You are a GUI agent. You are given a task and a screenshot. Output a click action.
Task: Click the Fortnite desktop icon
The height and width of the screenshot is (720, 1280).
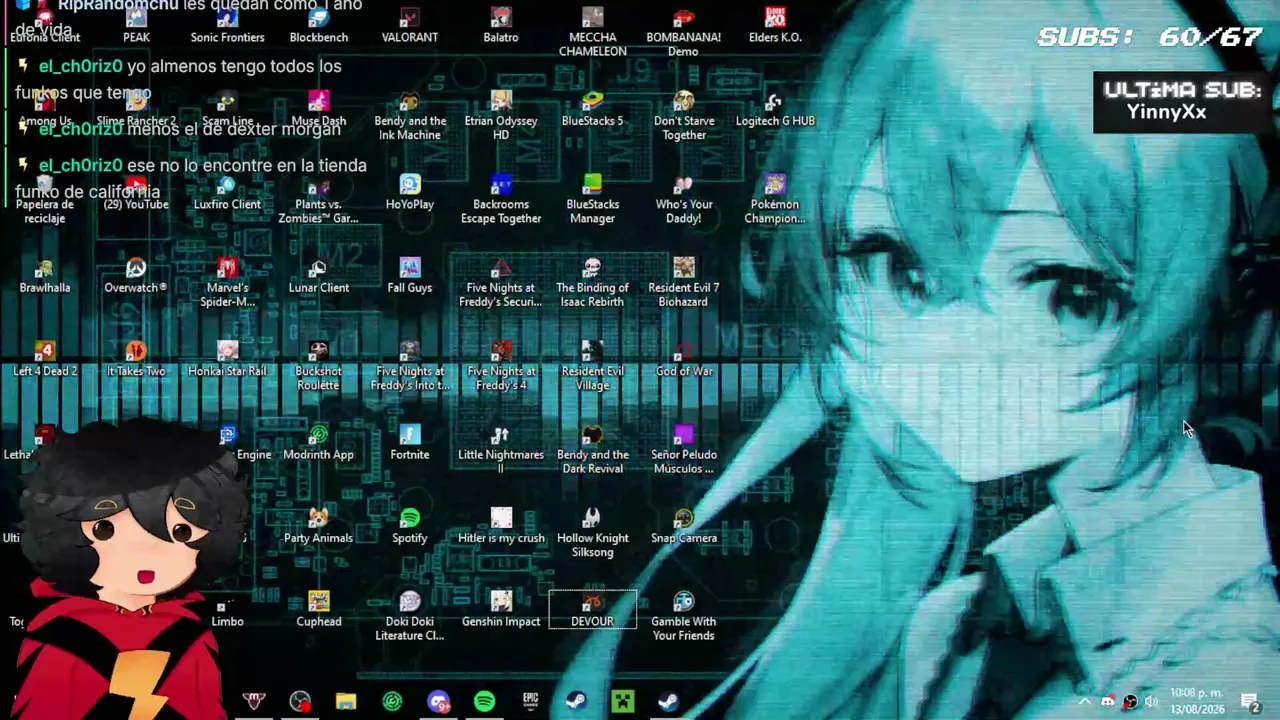click(x=410, y=444)
